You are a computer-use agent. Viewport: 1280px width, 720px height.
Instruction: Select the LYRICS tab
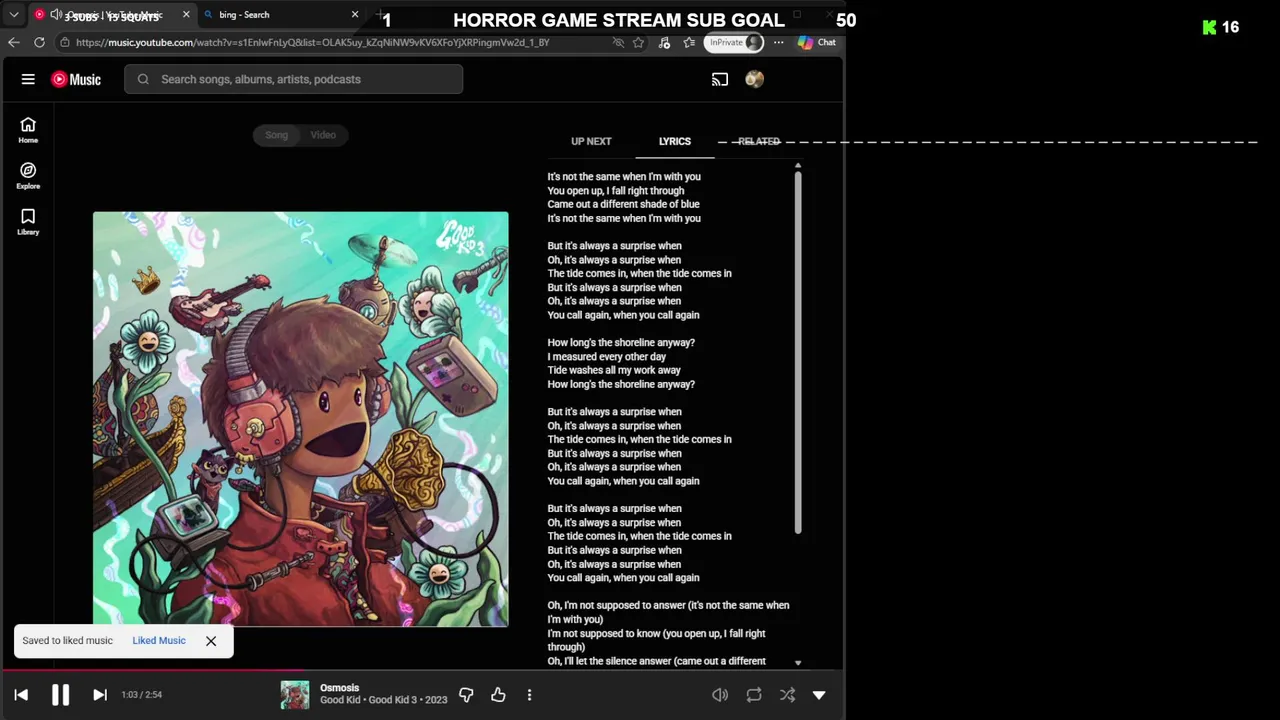pos(675,141)
